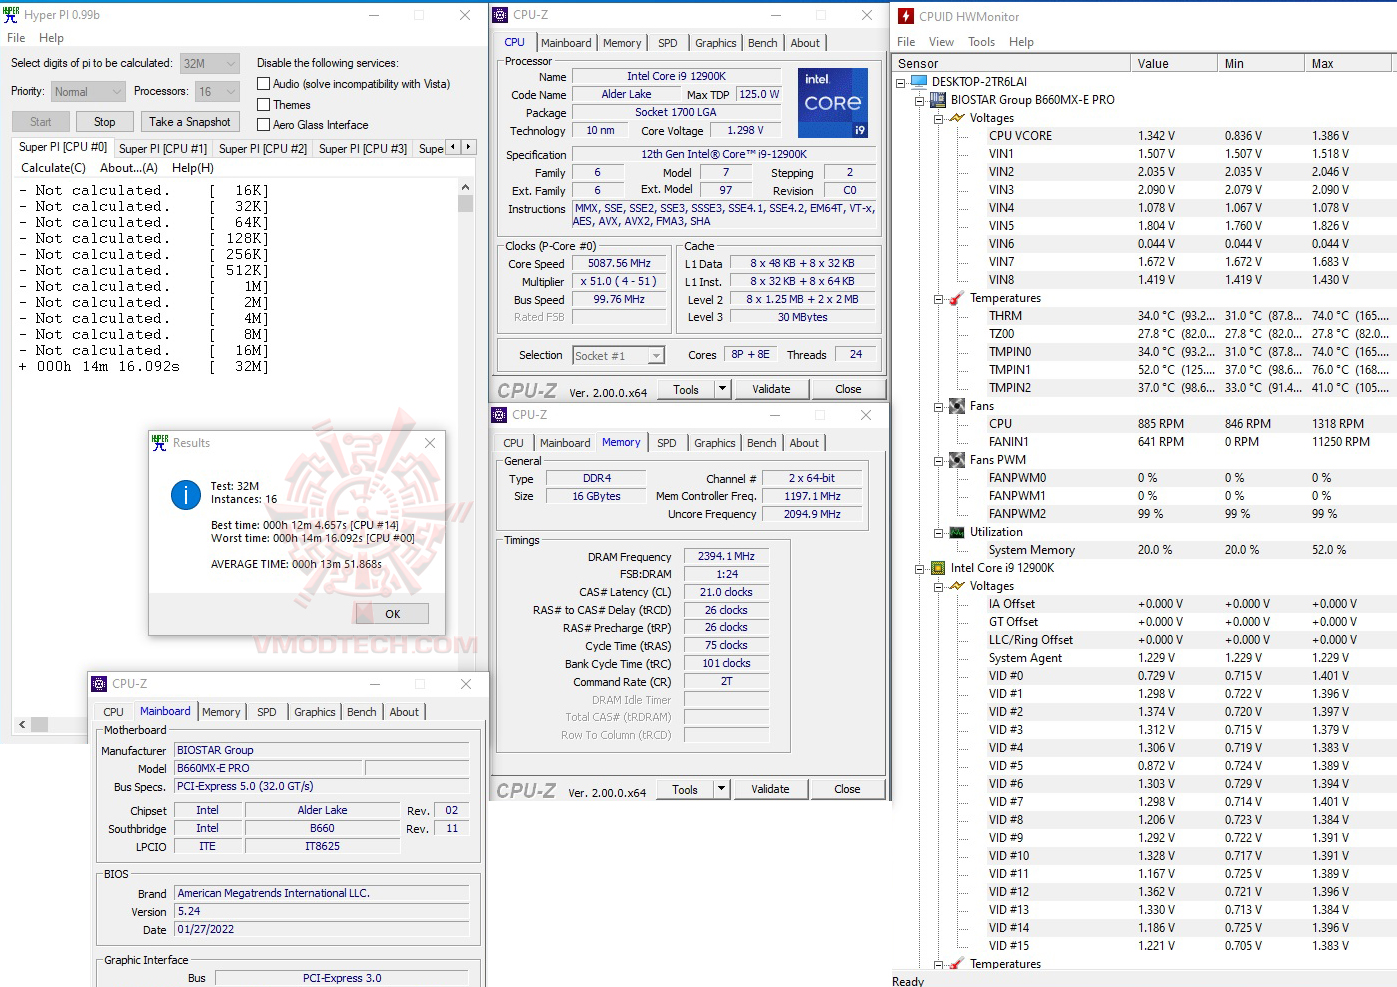This screenshot has height=987, width=1397.
Task: Check the Aero Glass Interface option
Action: 264,125
